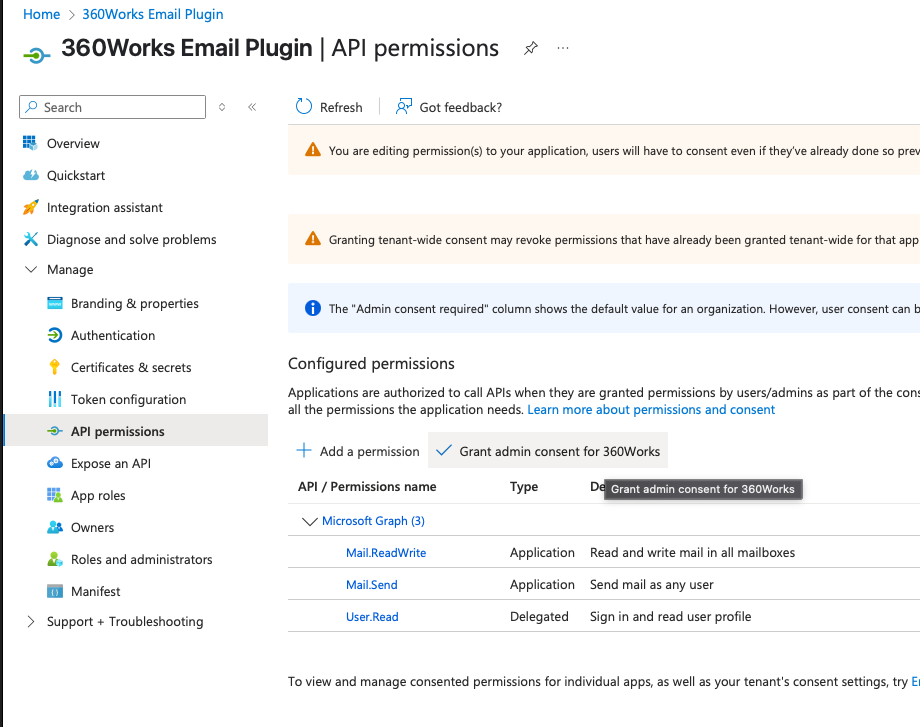Open Learn more about permissions and consent
The height and width of the screenshot is (727, 920).
[651, 410]
